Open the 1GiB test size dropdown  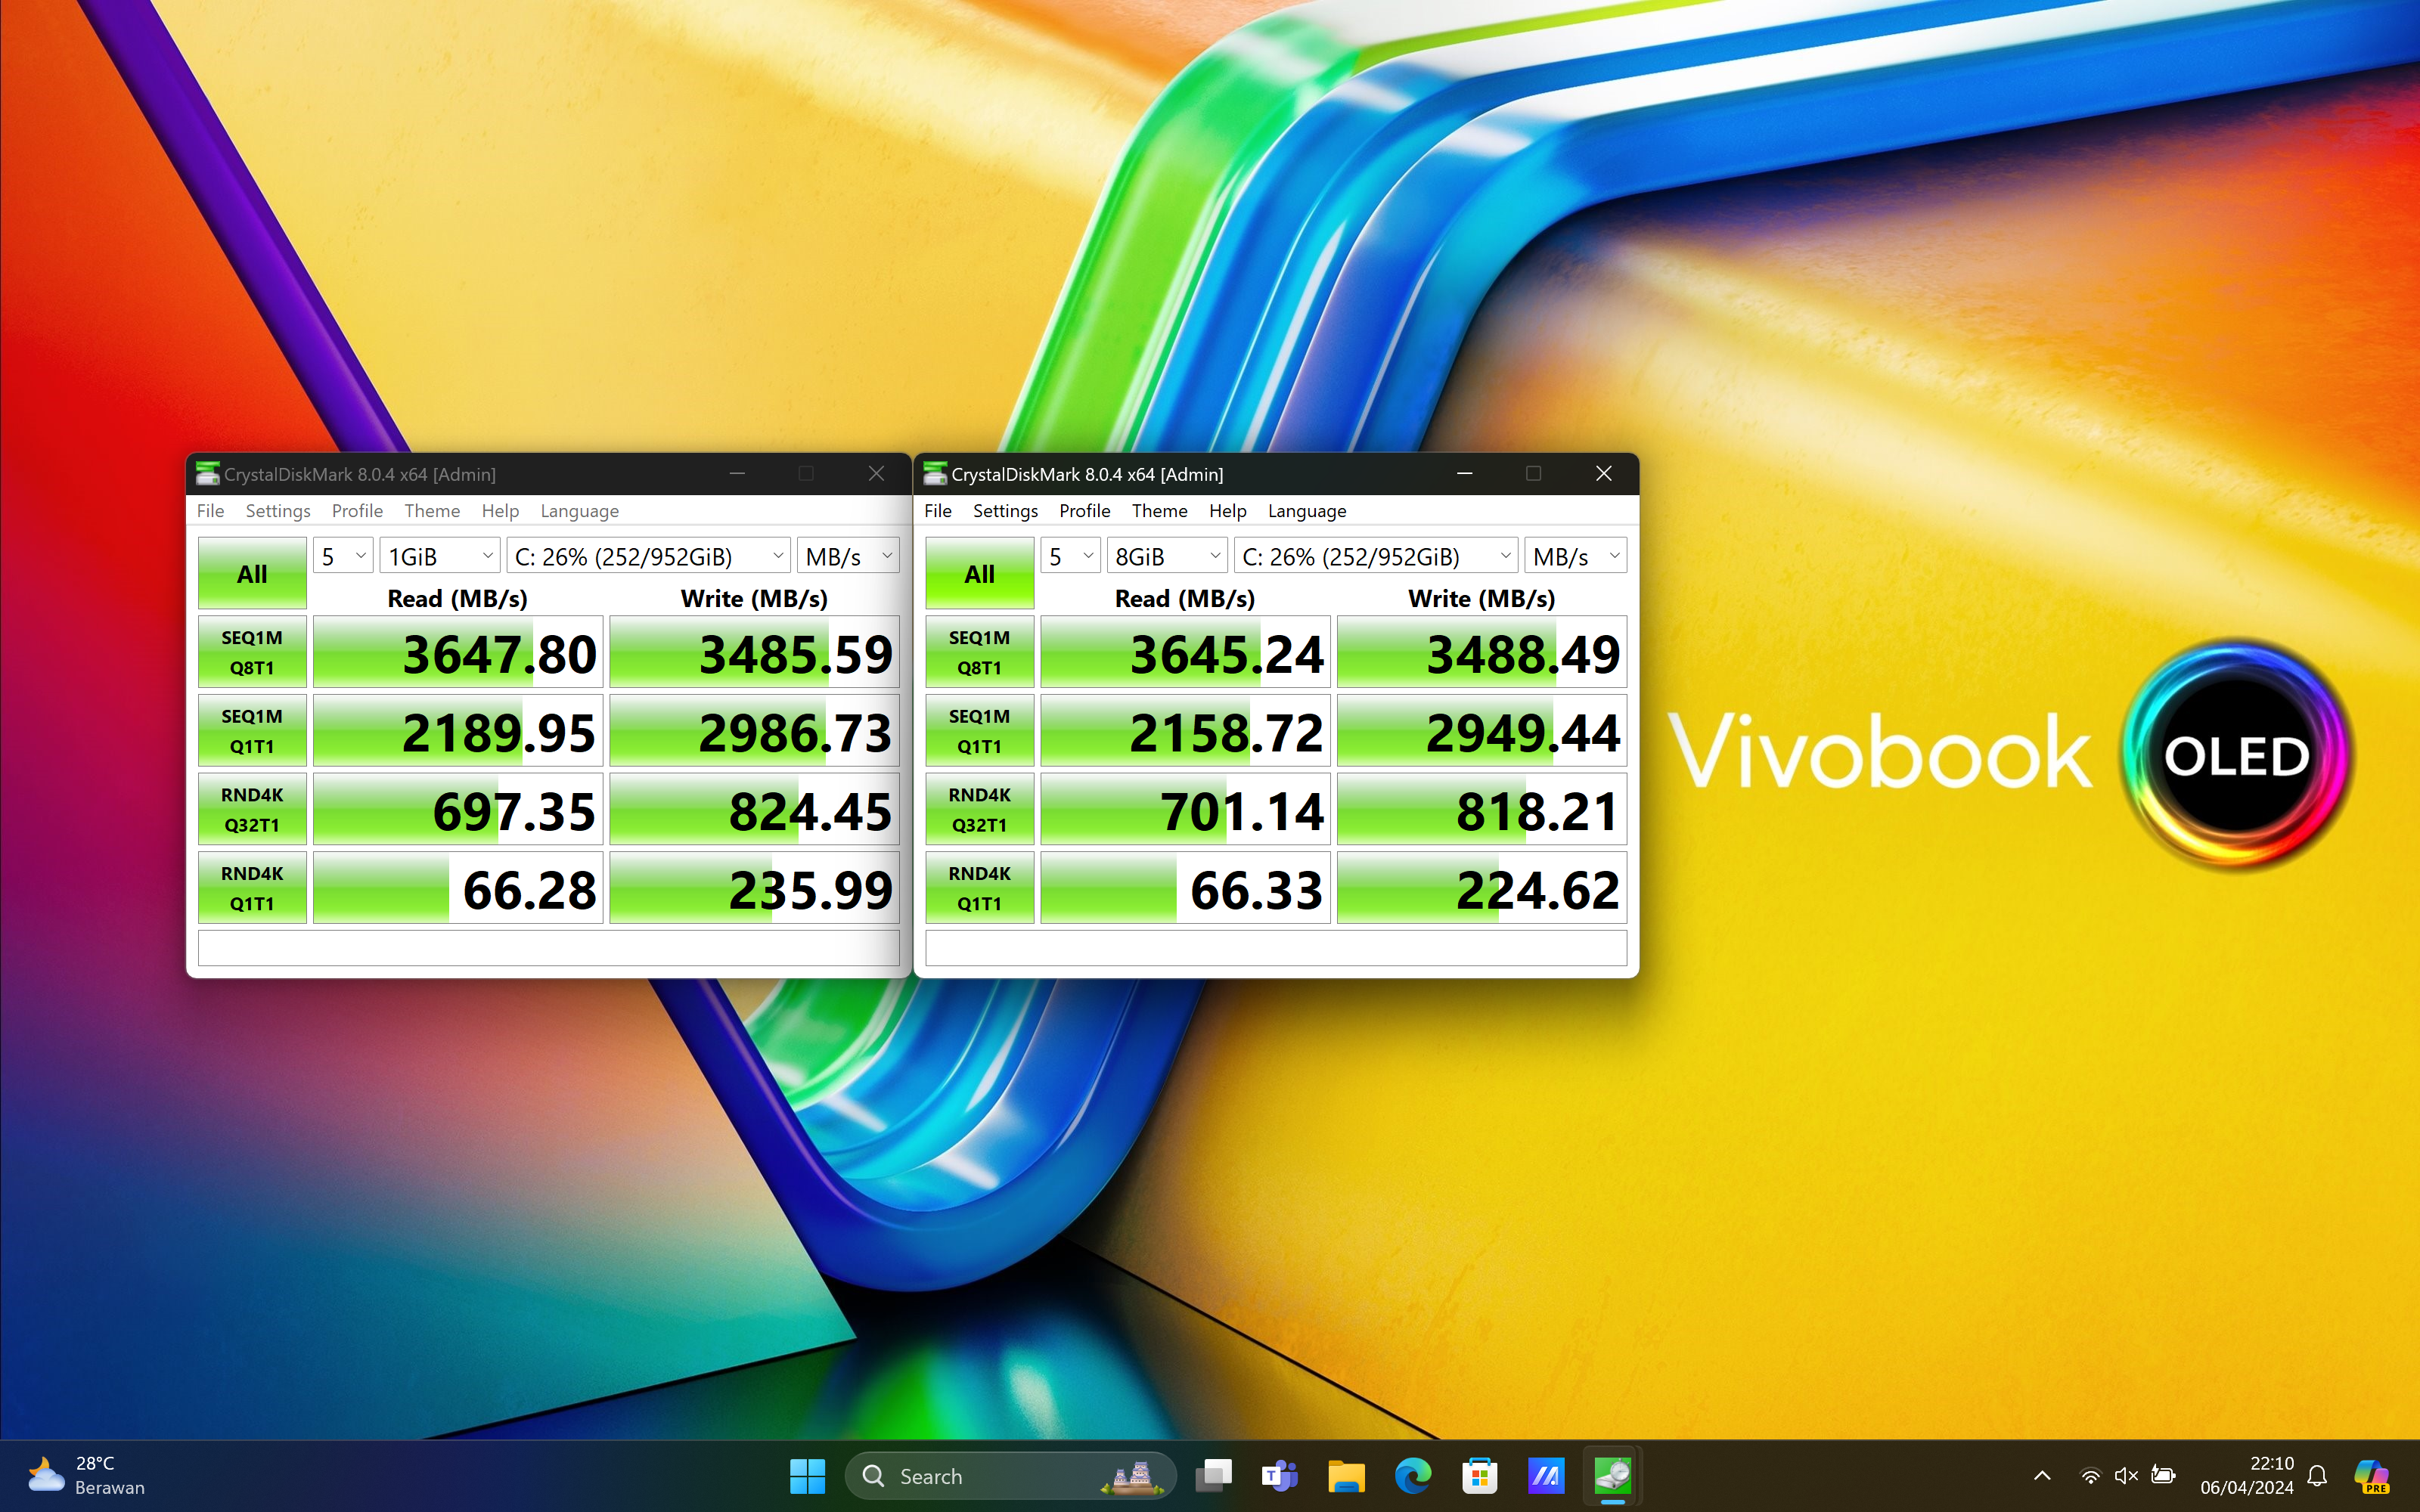click(440, 556)
